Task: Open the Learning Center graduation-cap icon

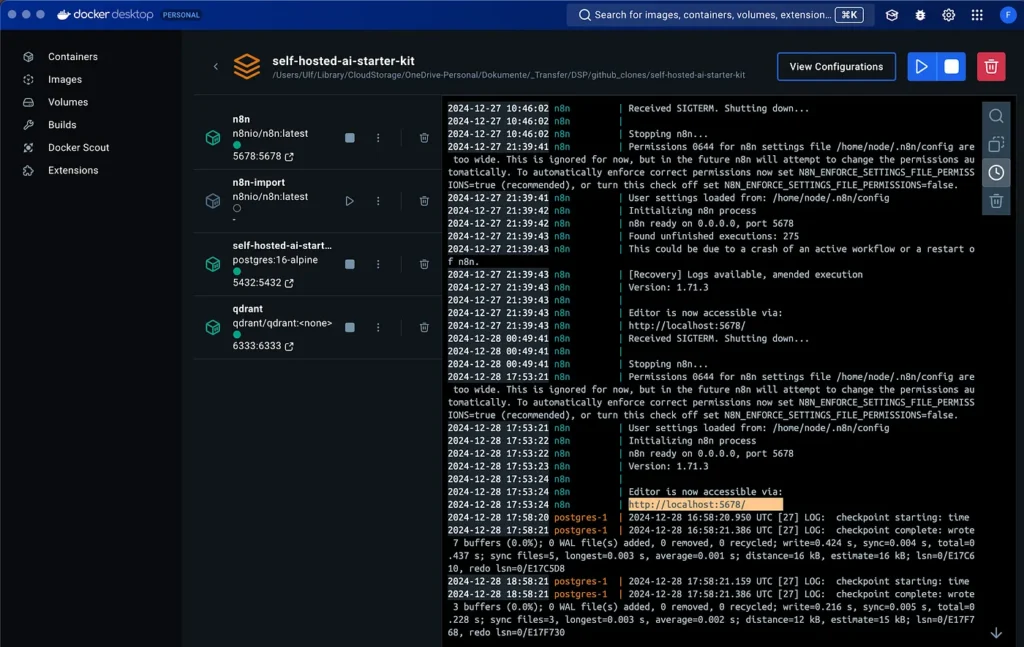Action: (x=891, y=15)
